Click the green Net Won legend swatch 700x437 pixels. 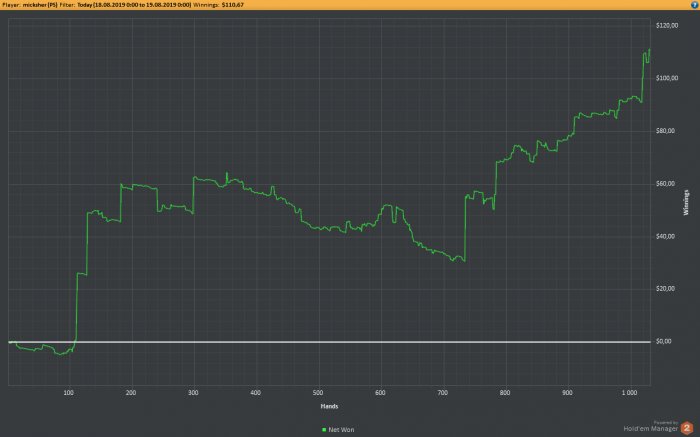[324, 430]
